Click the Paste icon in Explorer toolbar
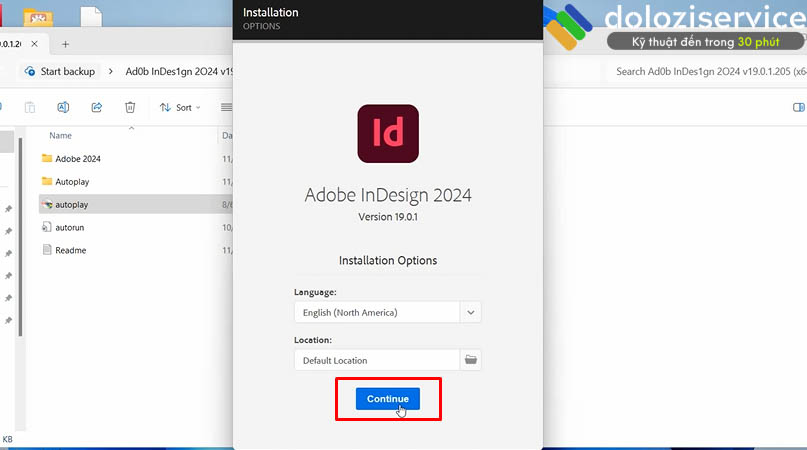807x450 pixels. coord(30,107)
